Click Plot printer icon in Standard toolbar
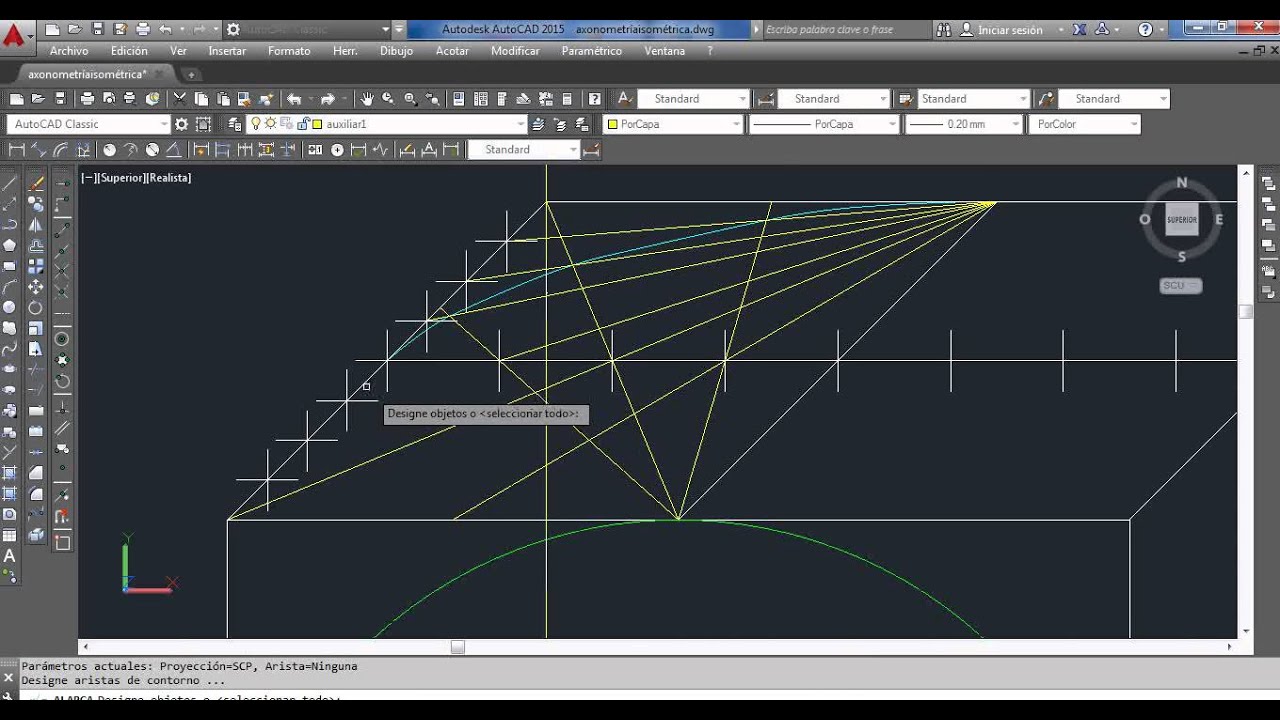 pos(87,98)
